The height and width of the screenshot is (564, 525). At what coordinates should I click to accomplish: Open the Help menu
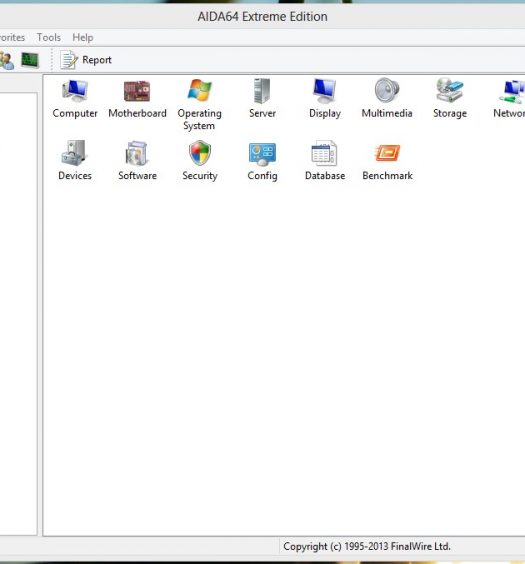click(x=83, y=37)
